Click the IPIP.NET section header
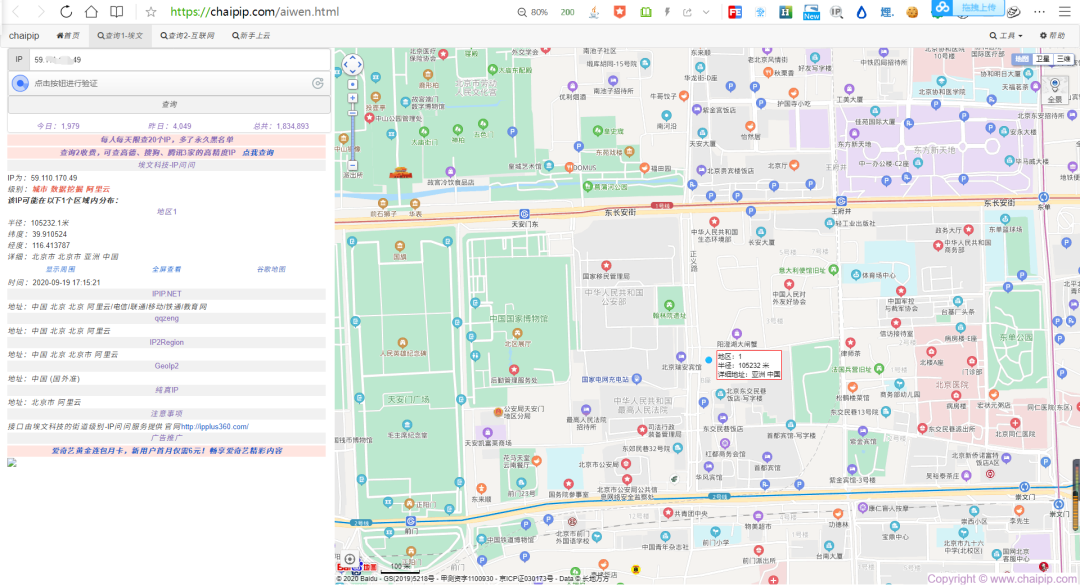 (167, 294)
